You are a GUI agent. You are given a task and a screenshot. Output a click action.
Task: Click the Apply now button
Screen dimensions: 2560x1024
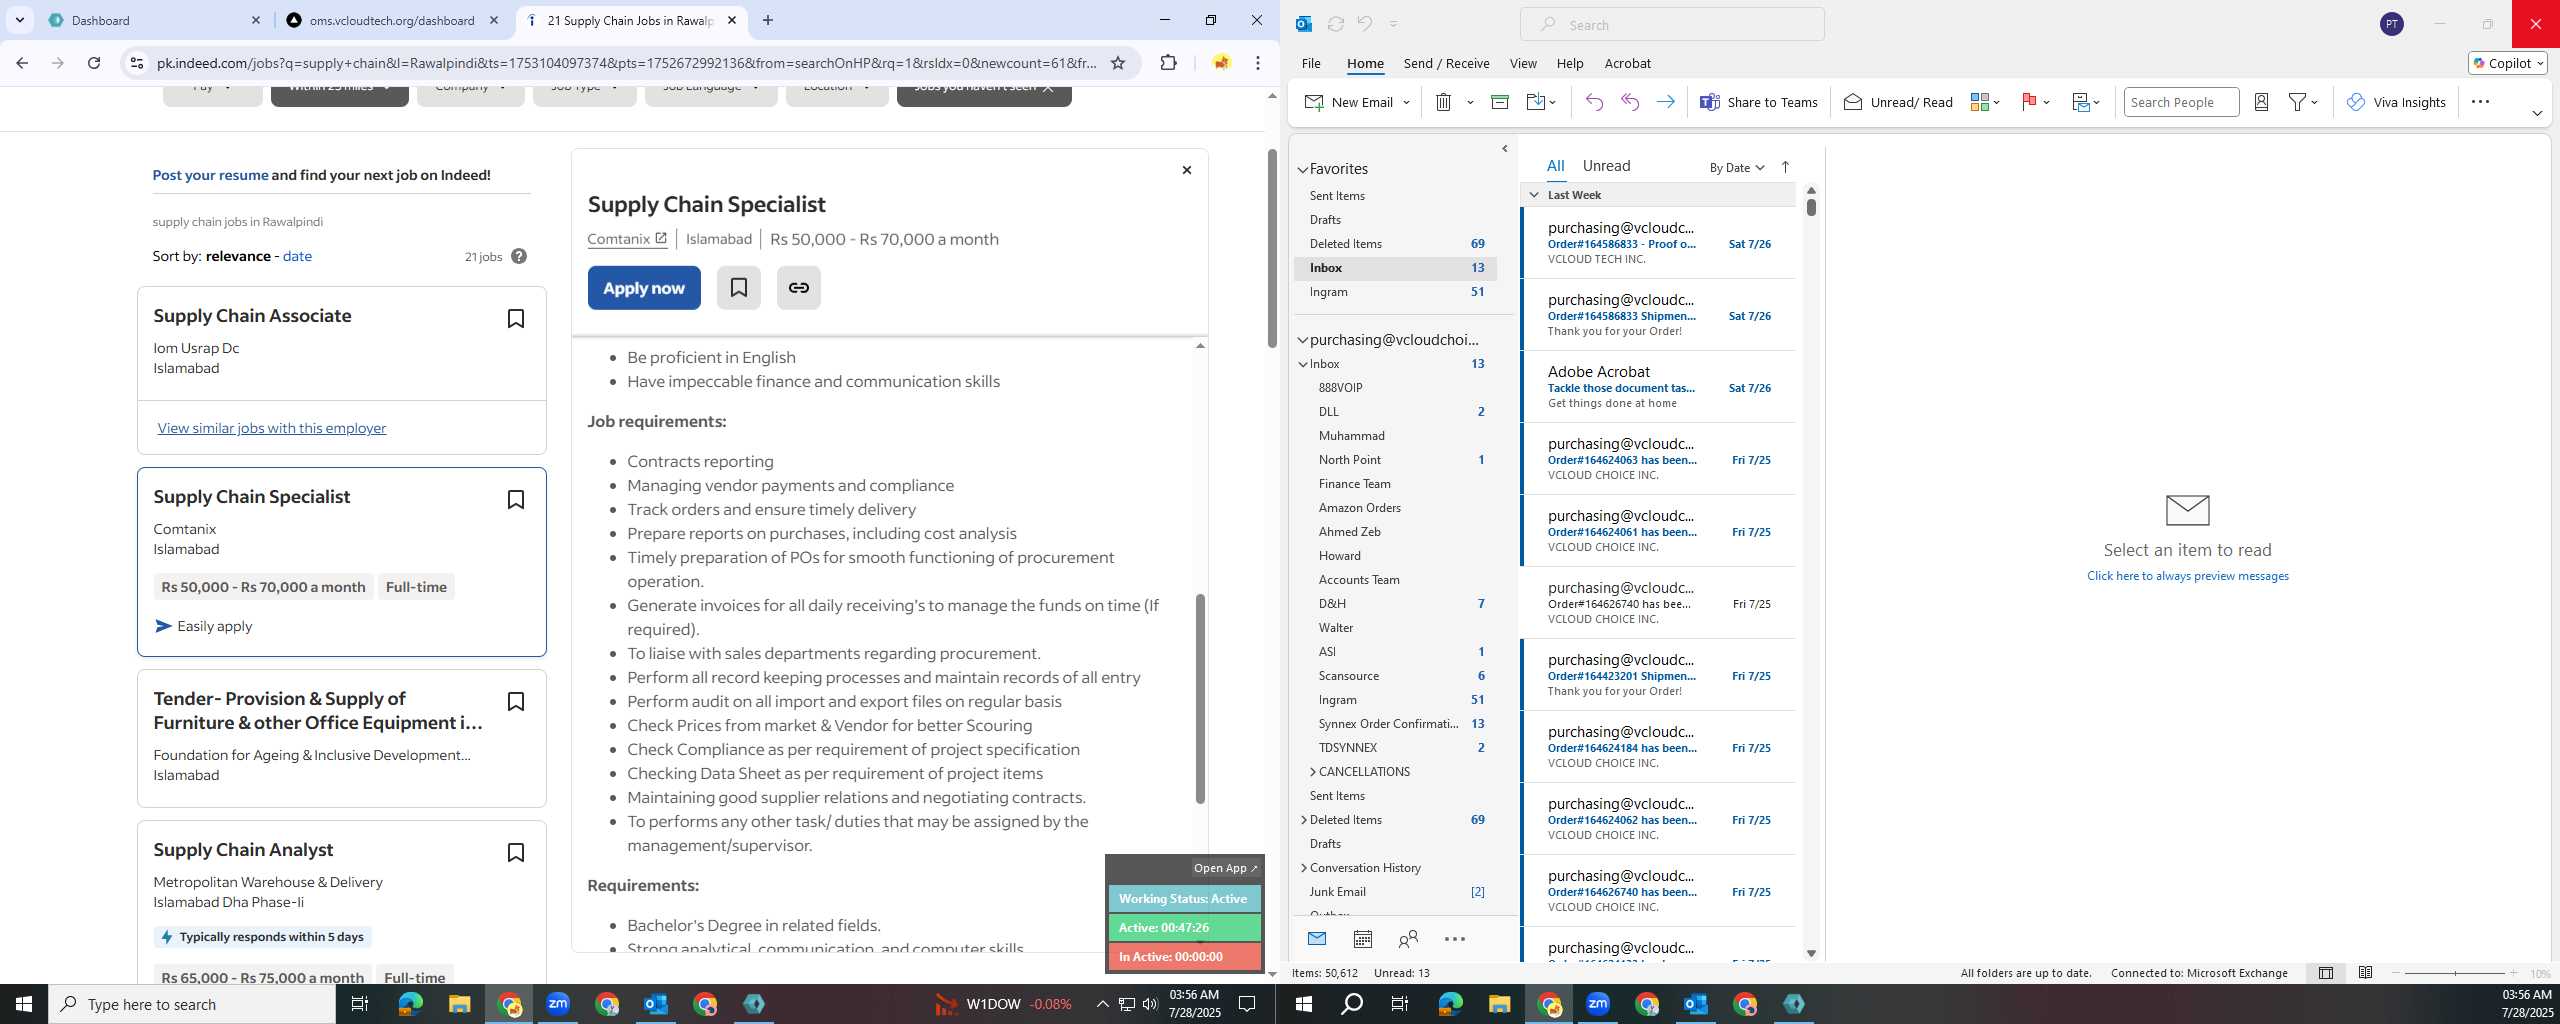point(644,288)
